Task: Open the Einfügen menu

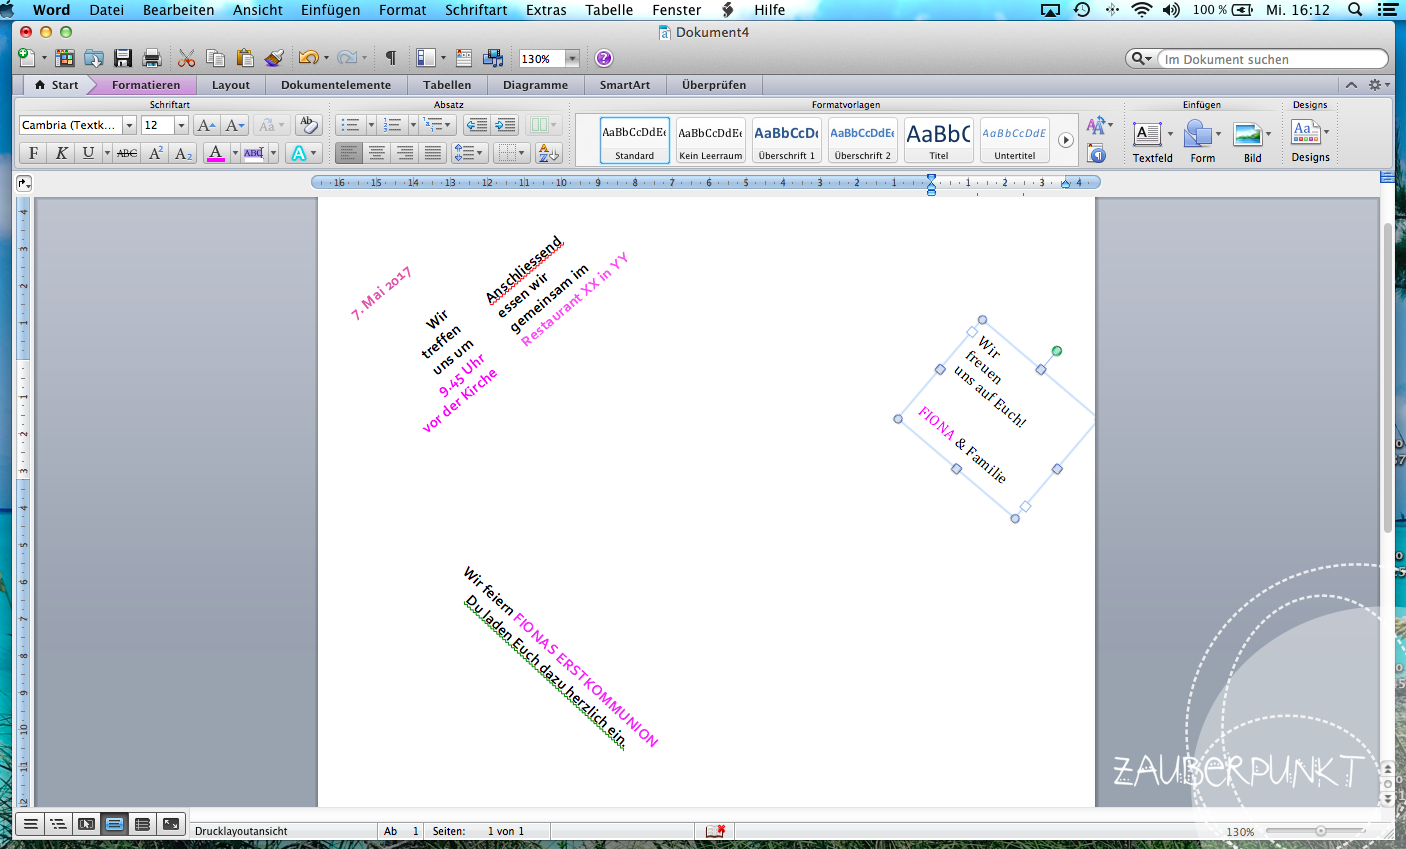Action: point(330,10)
